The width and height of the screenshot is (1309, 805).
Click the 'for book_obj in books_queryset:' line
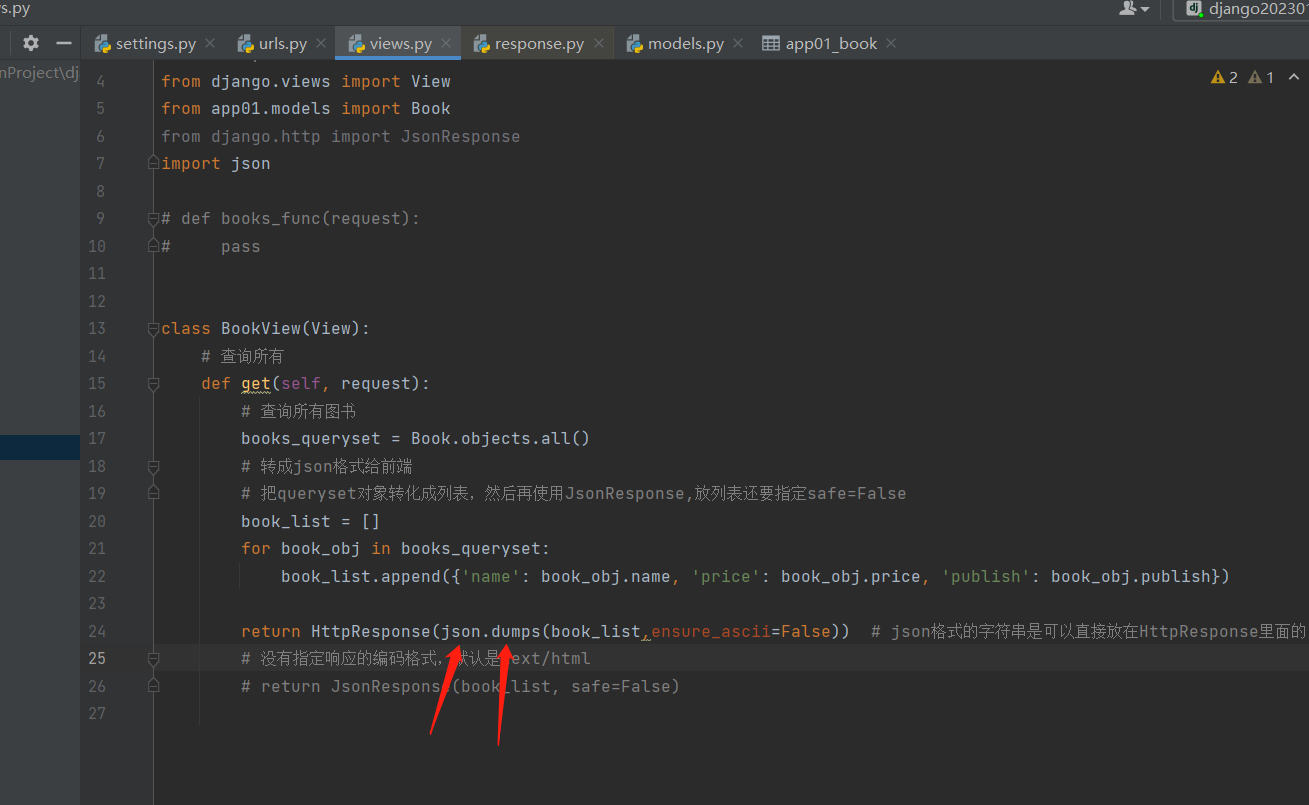pos(396,548)
